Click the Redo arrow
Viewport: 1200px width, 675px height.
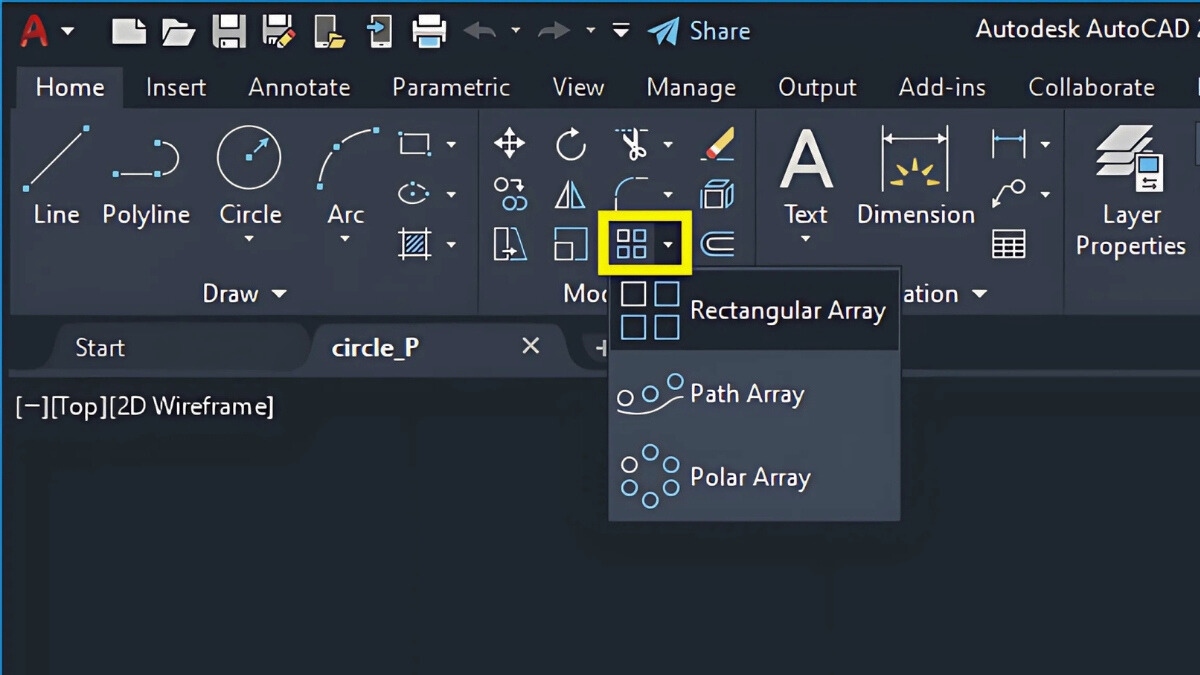554,31
